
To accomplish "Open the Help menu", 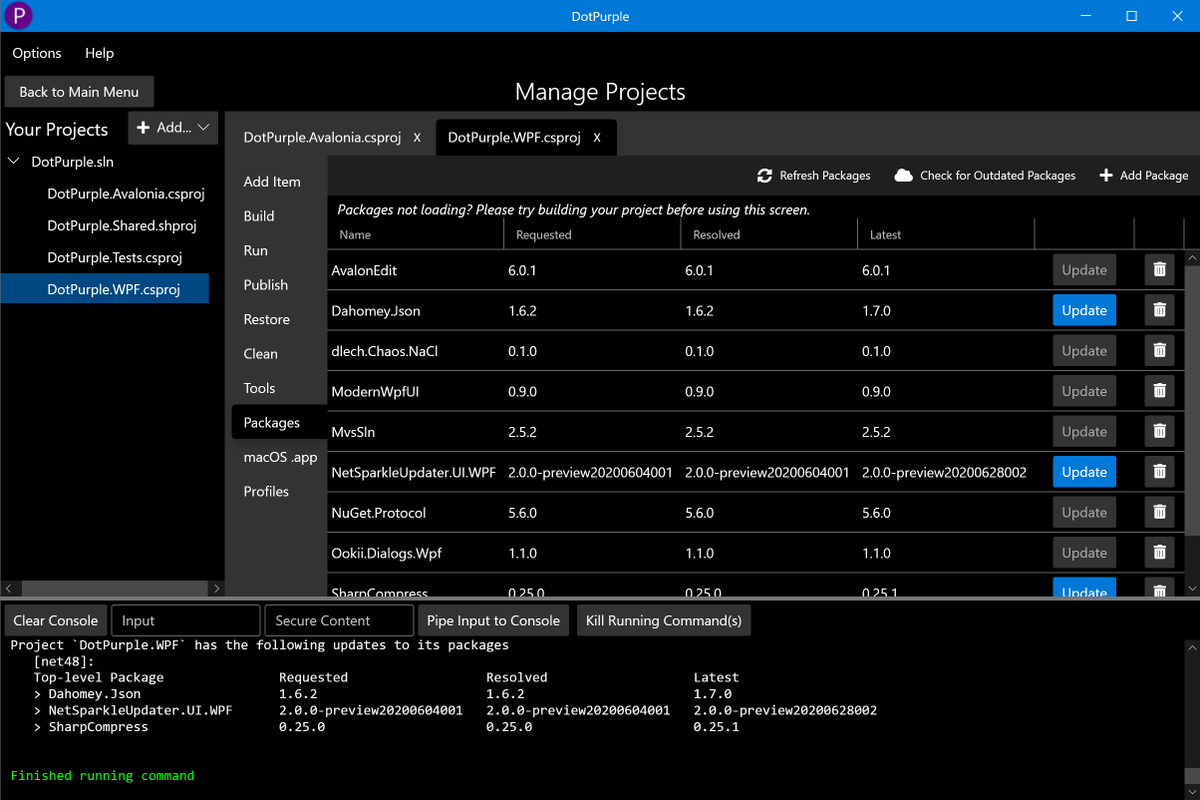I will coord(99,53).
